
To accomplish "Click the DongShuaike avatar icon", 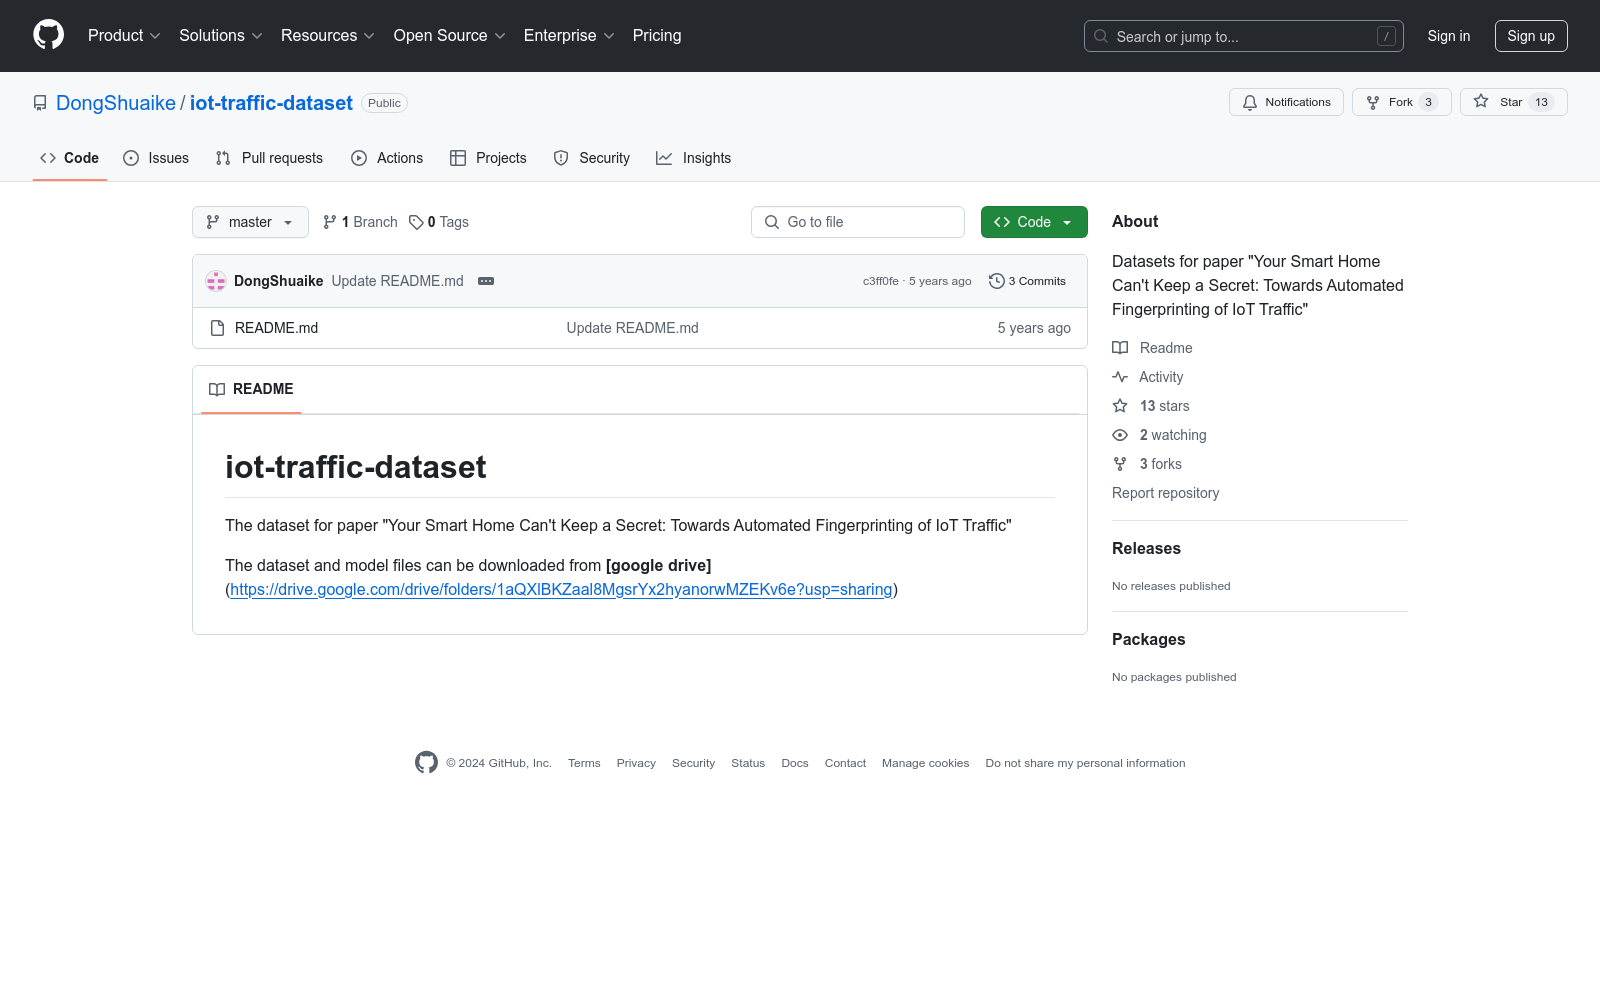I will click(216, 281).
